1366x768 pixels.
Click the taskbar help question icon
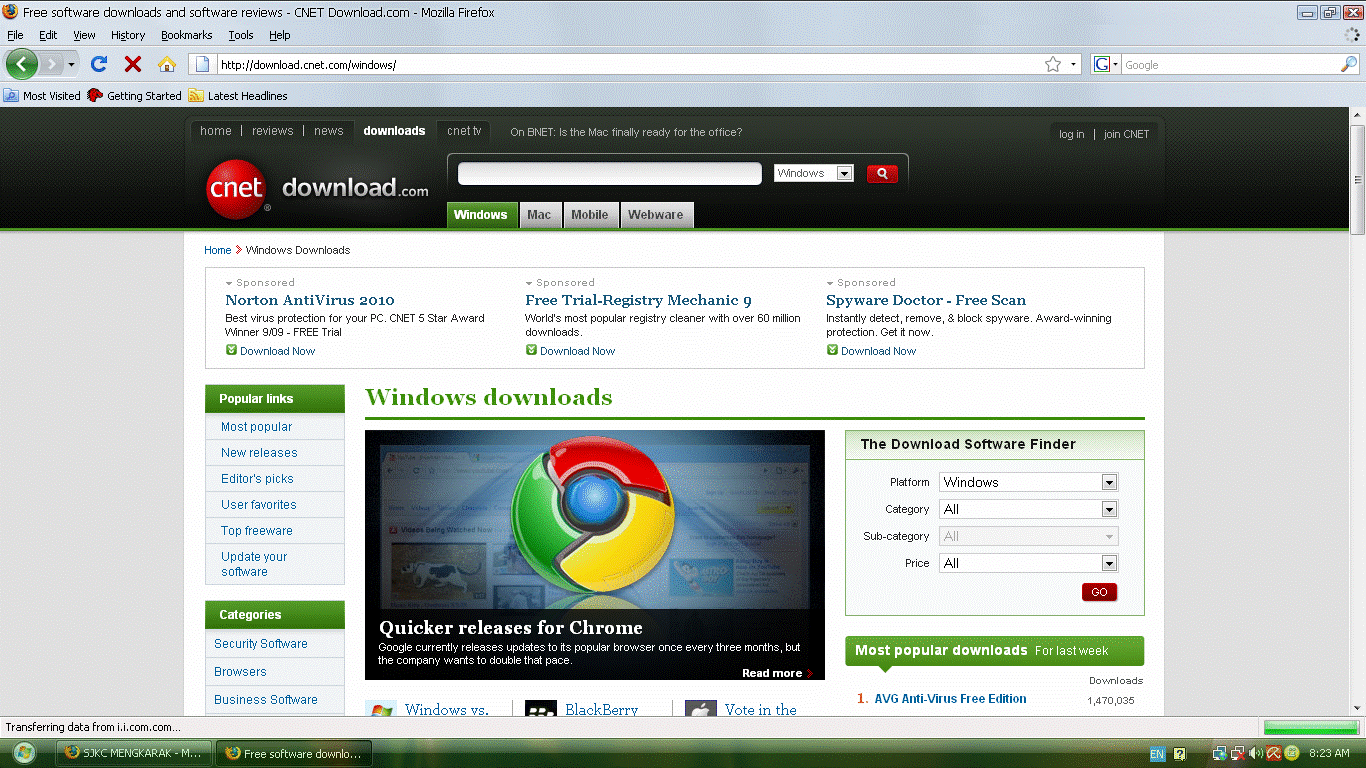(1179, 753)
